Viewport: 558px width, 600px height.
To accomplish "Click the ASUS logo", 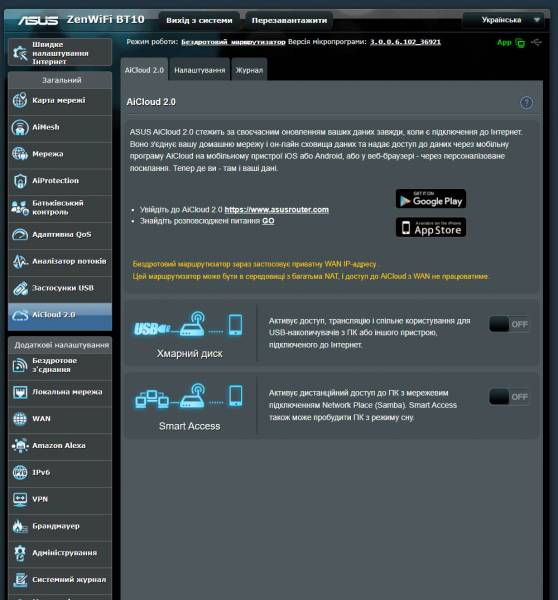I will pos(38,20).
